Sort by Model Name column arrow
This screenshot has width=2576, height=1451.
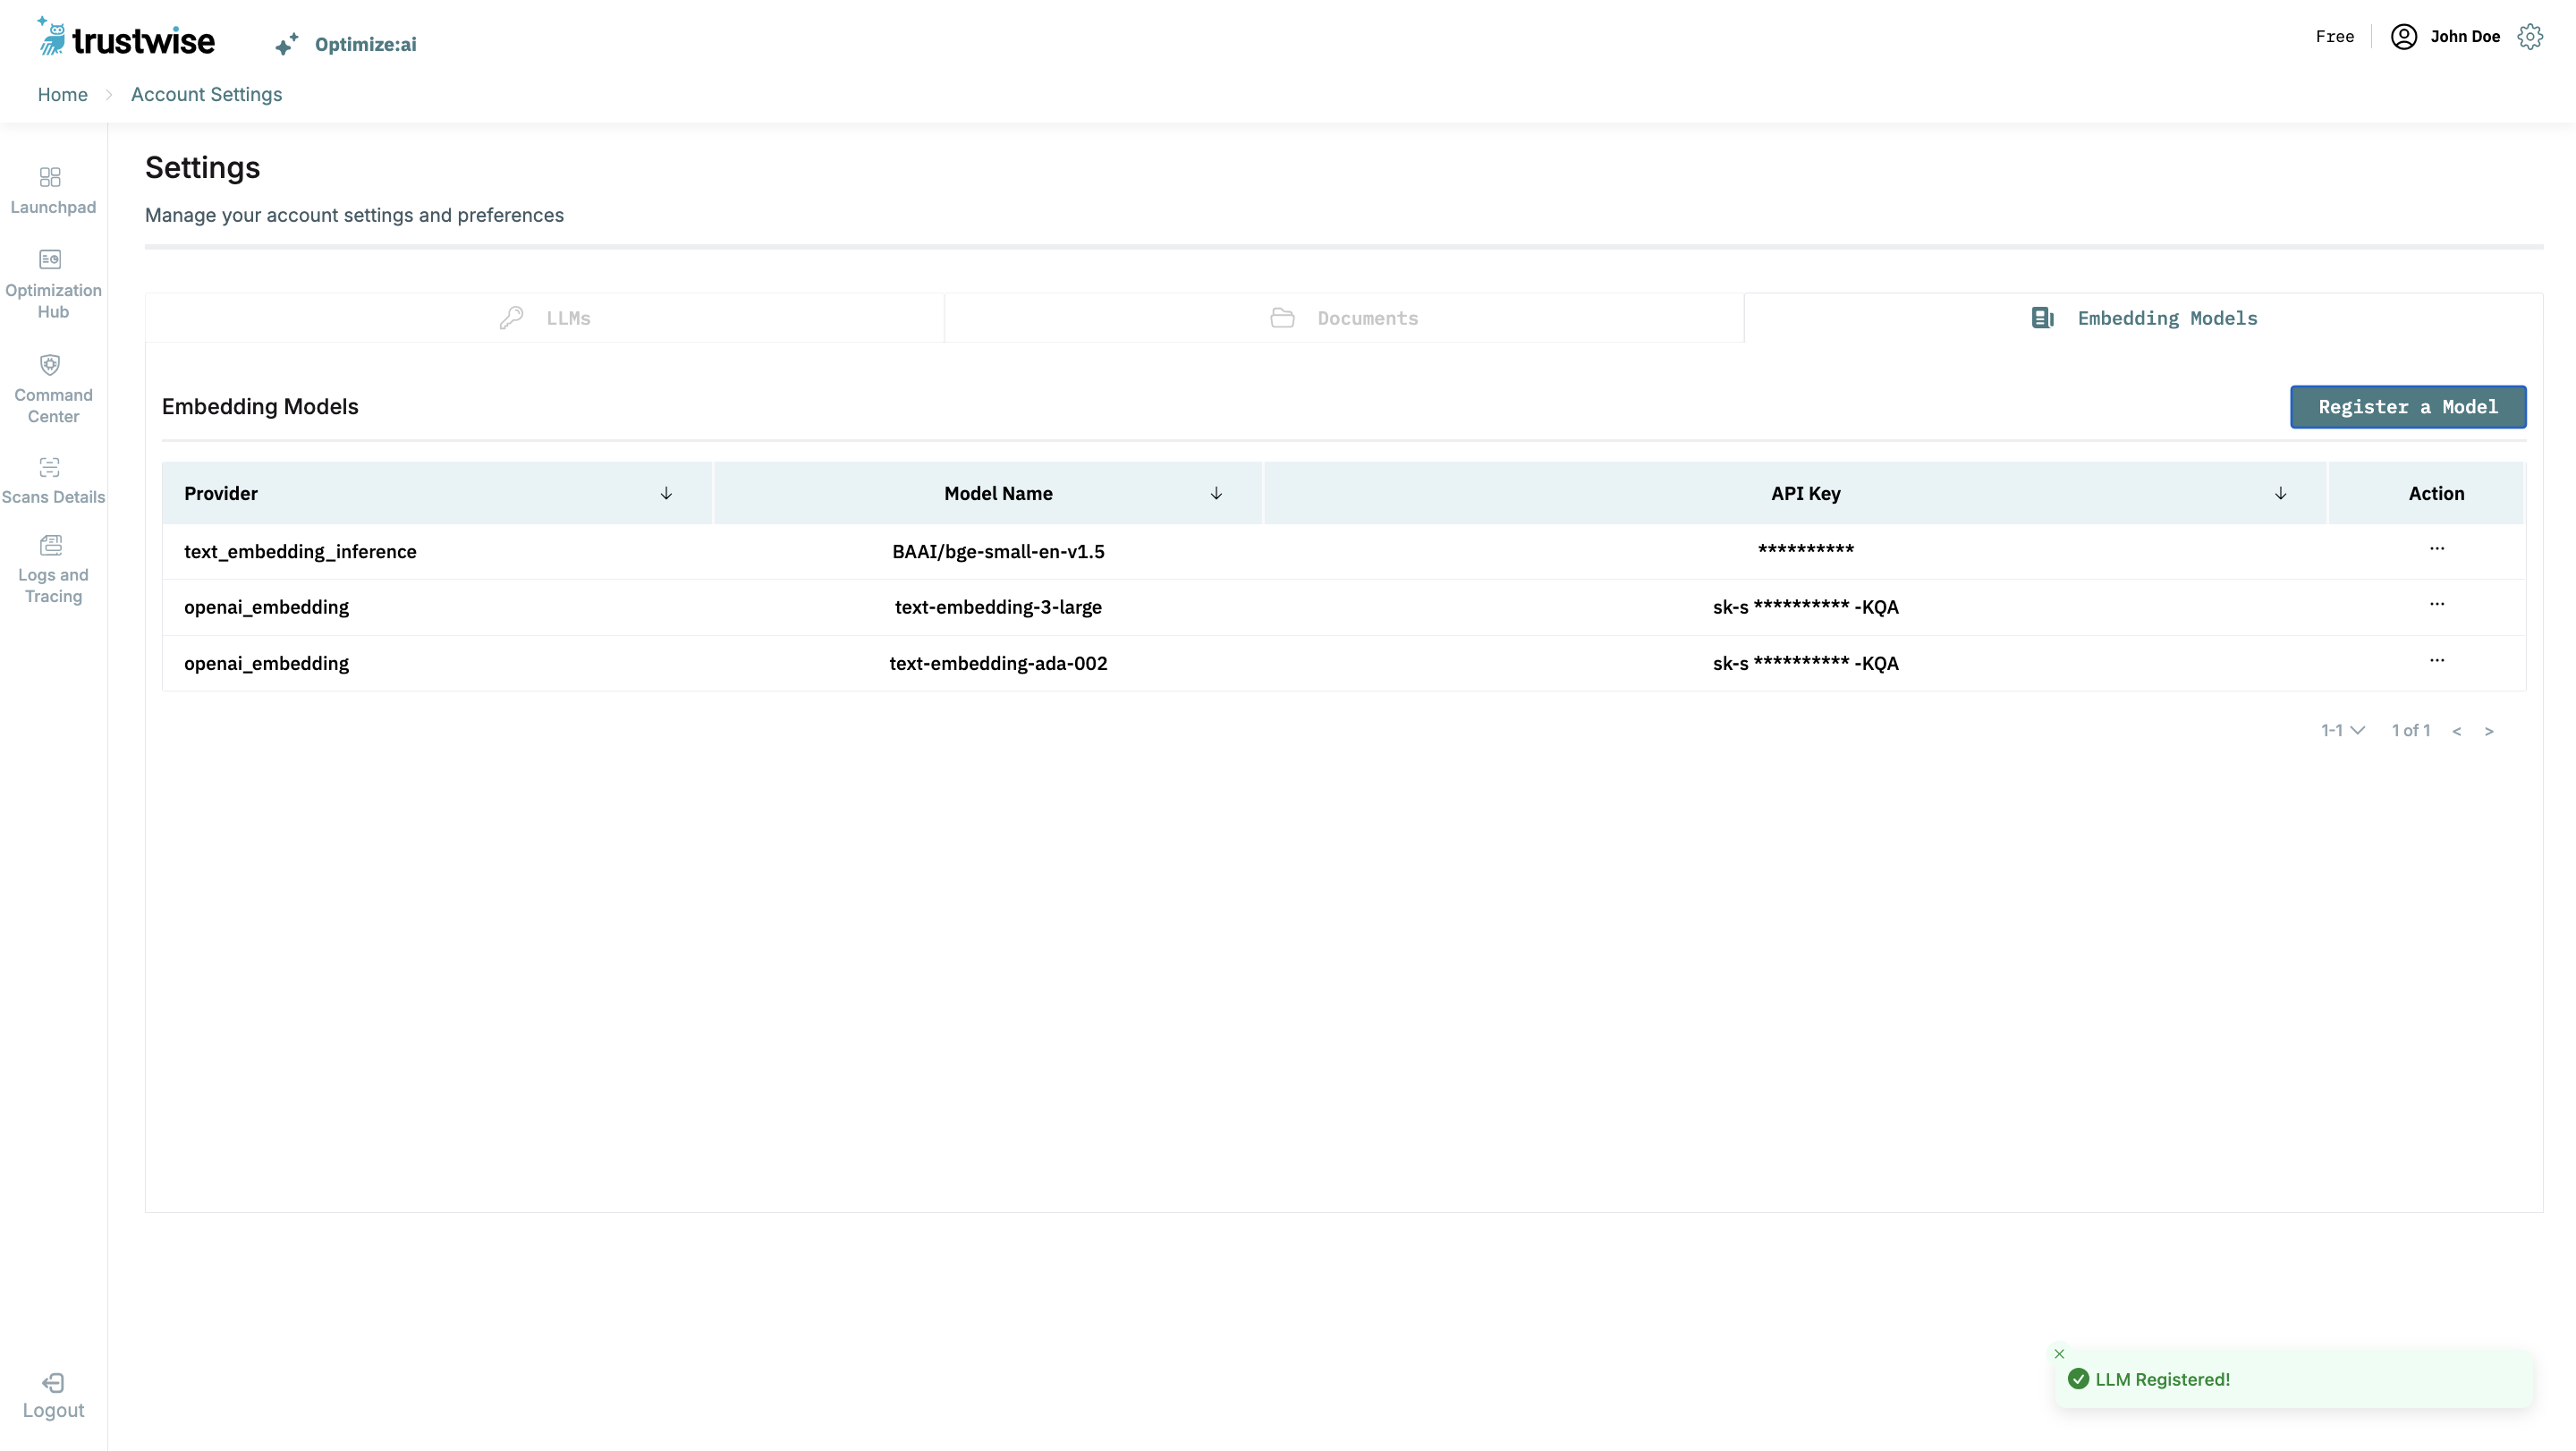pos(1216,493)
